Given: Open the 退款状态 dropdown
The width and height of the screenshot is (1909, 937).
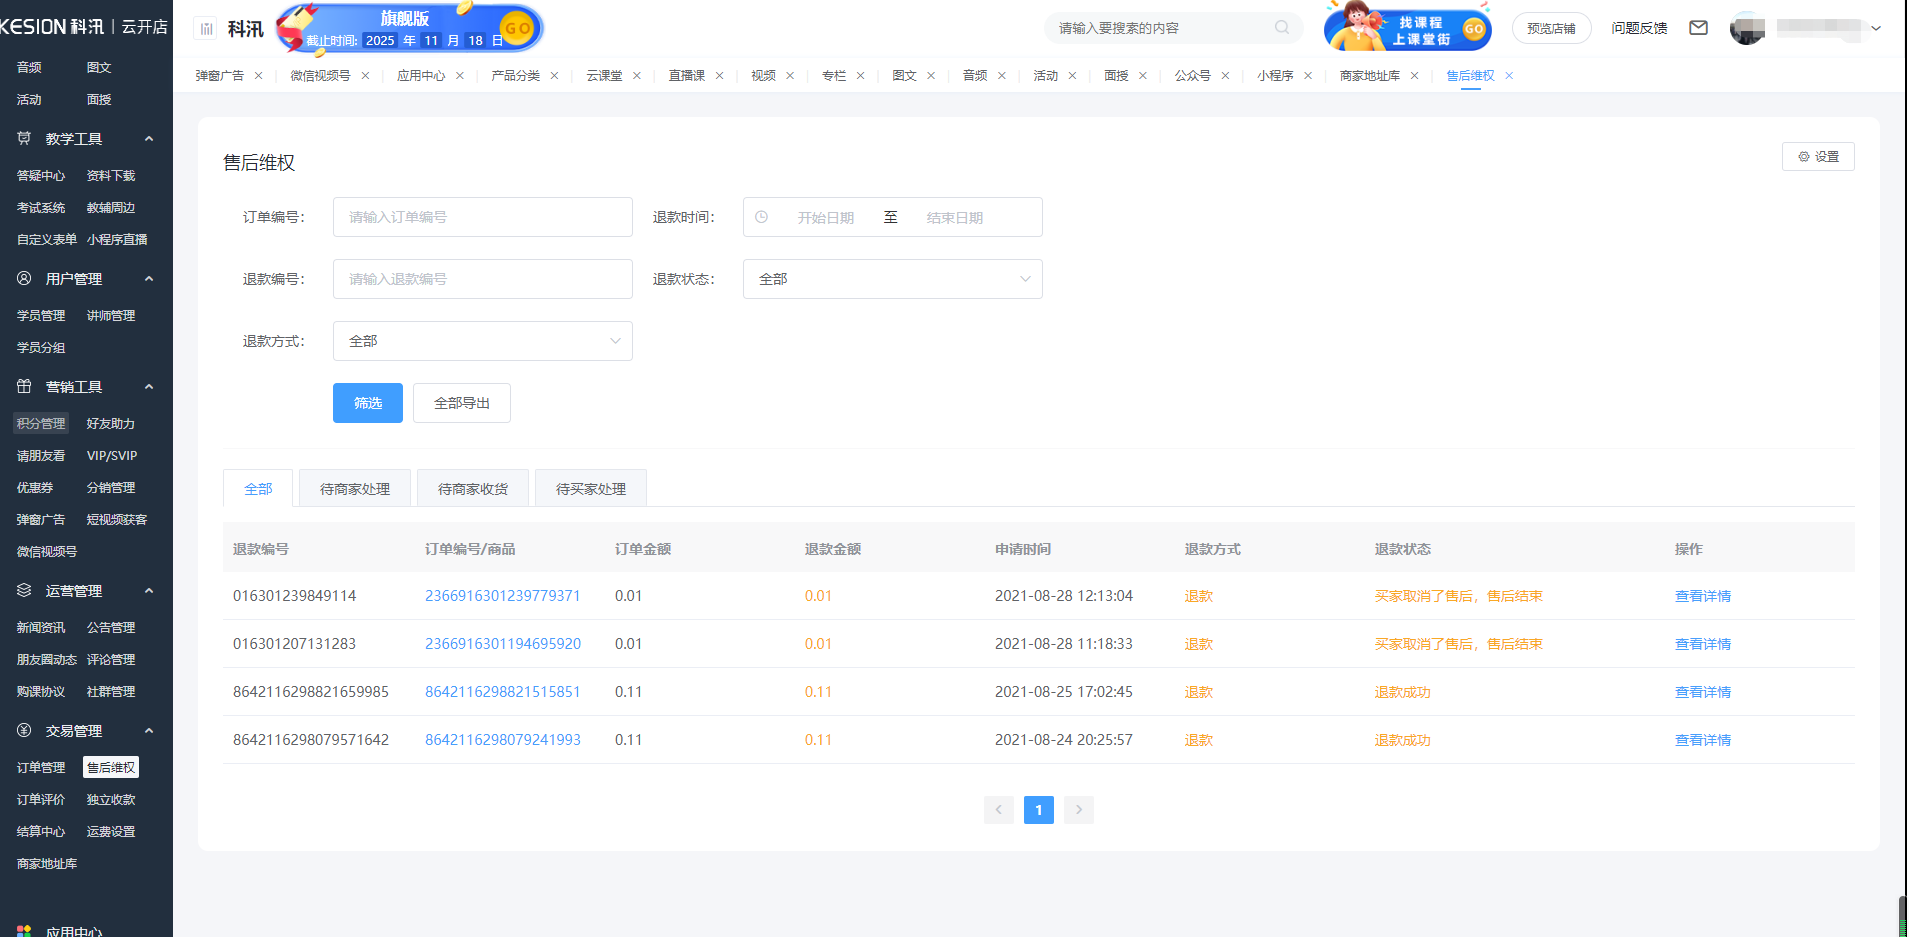Looking at the screenshot, I should click(892, 278).
